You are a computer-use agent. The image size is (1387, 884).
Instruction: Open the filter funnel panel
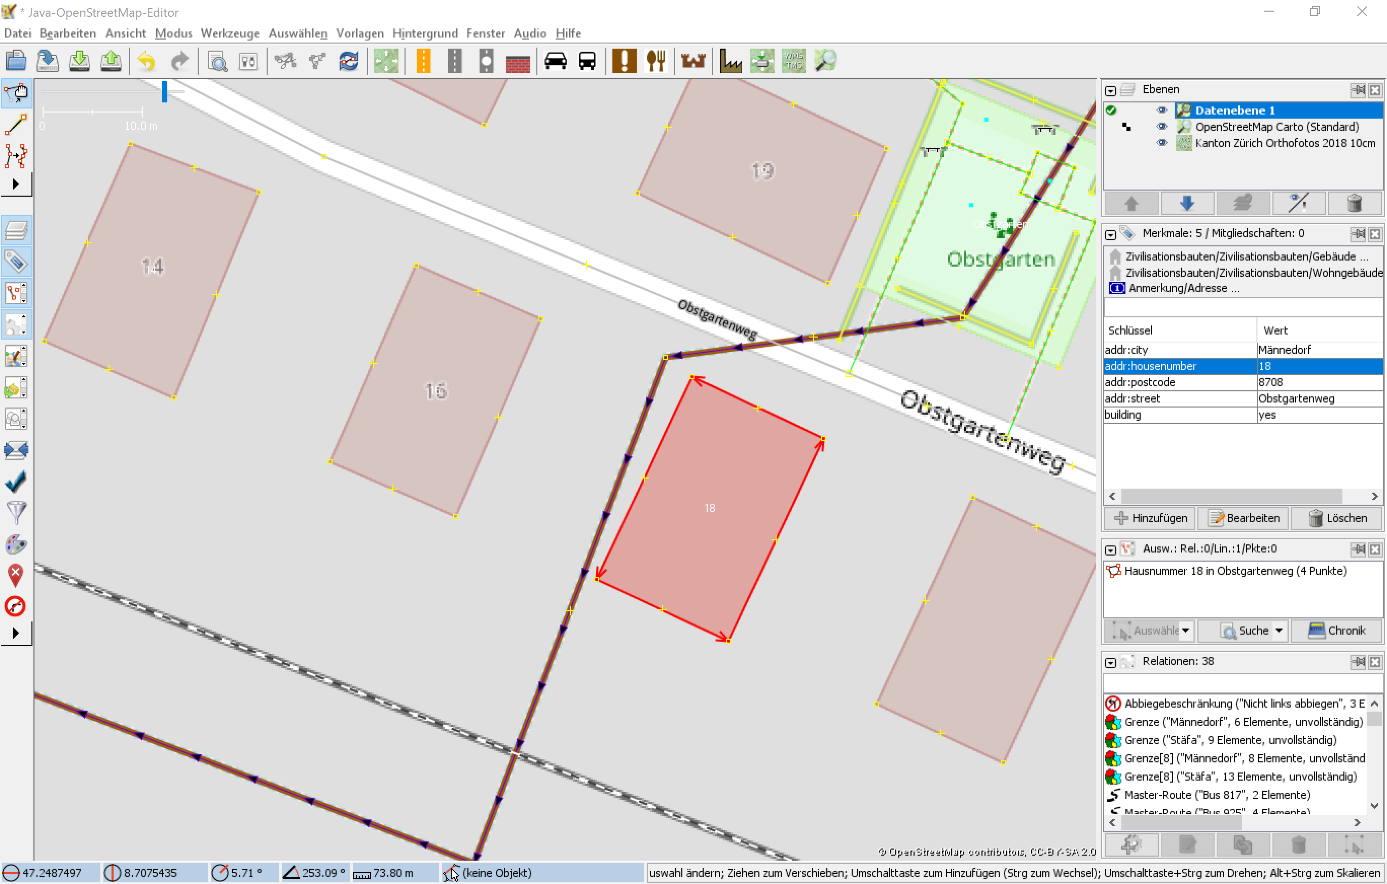(16, 512)
